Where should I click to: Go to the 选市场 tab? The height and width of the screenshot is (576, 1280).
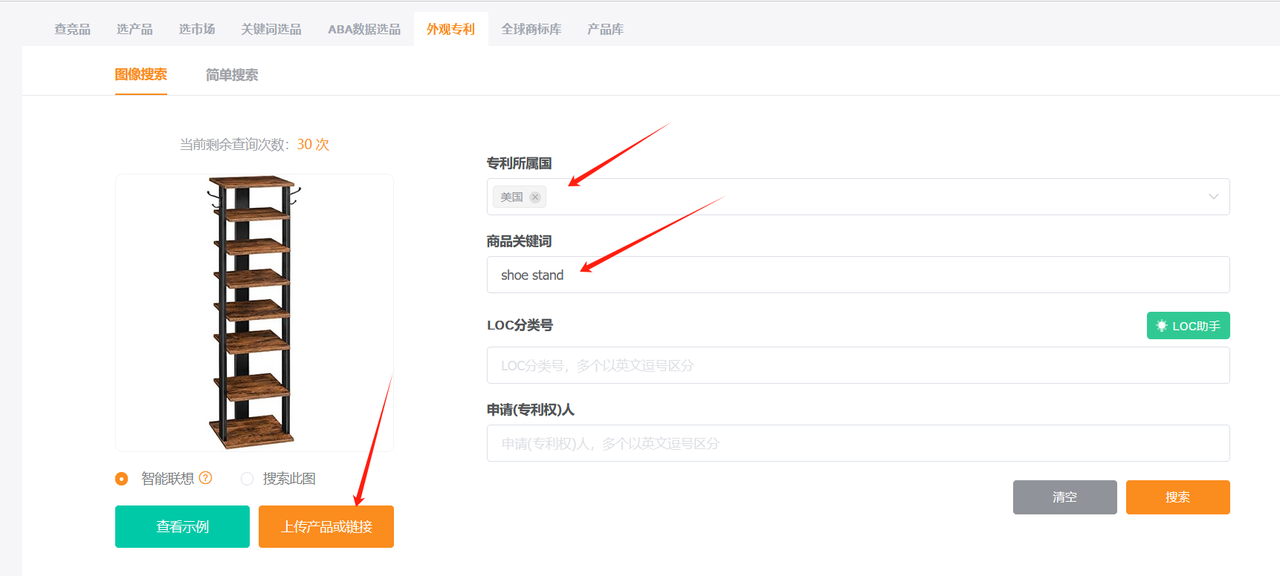click(x=197, y=29)
